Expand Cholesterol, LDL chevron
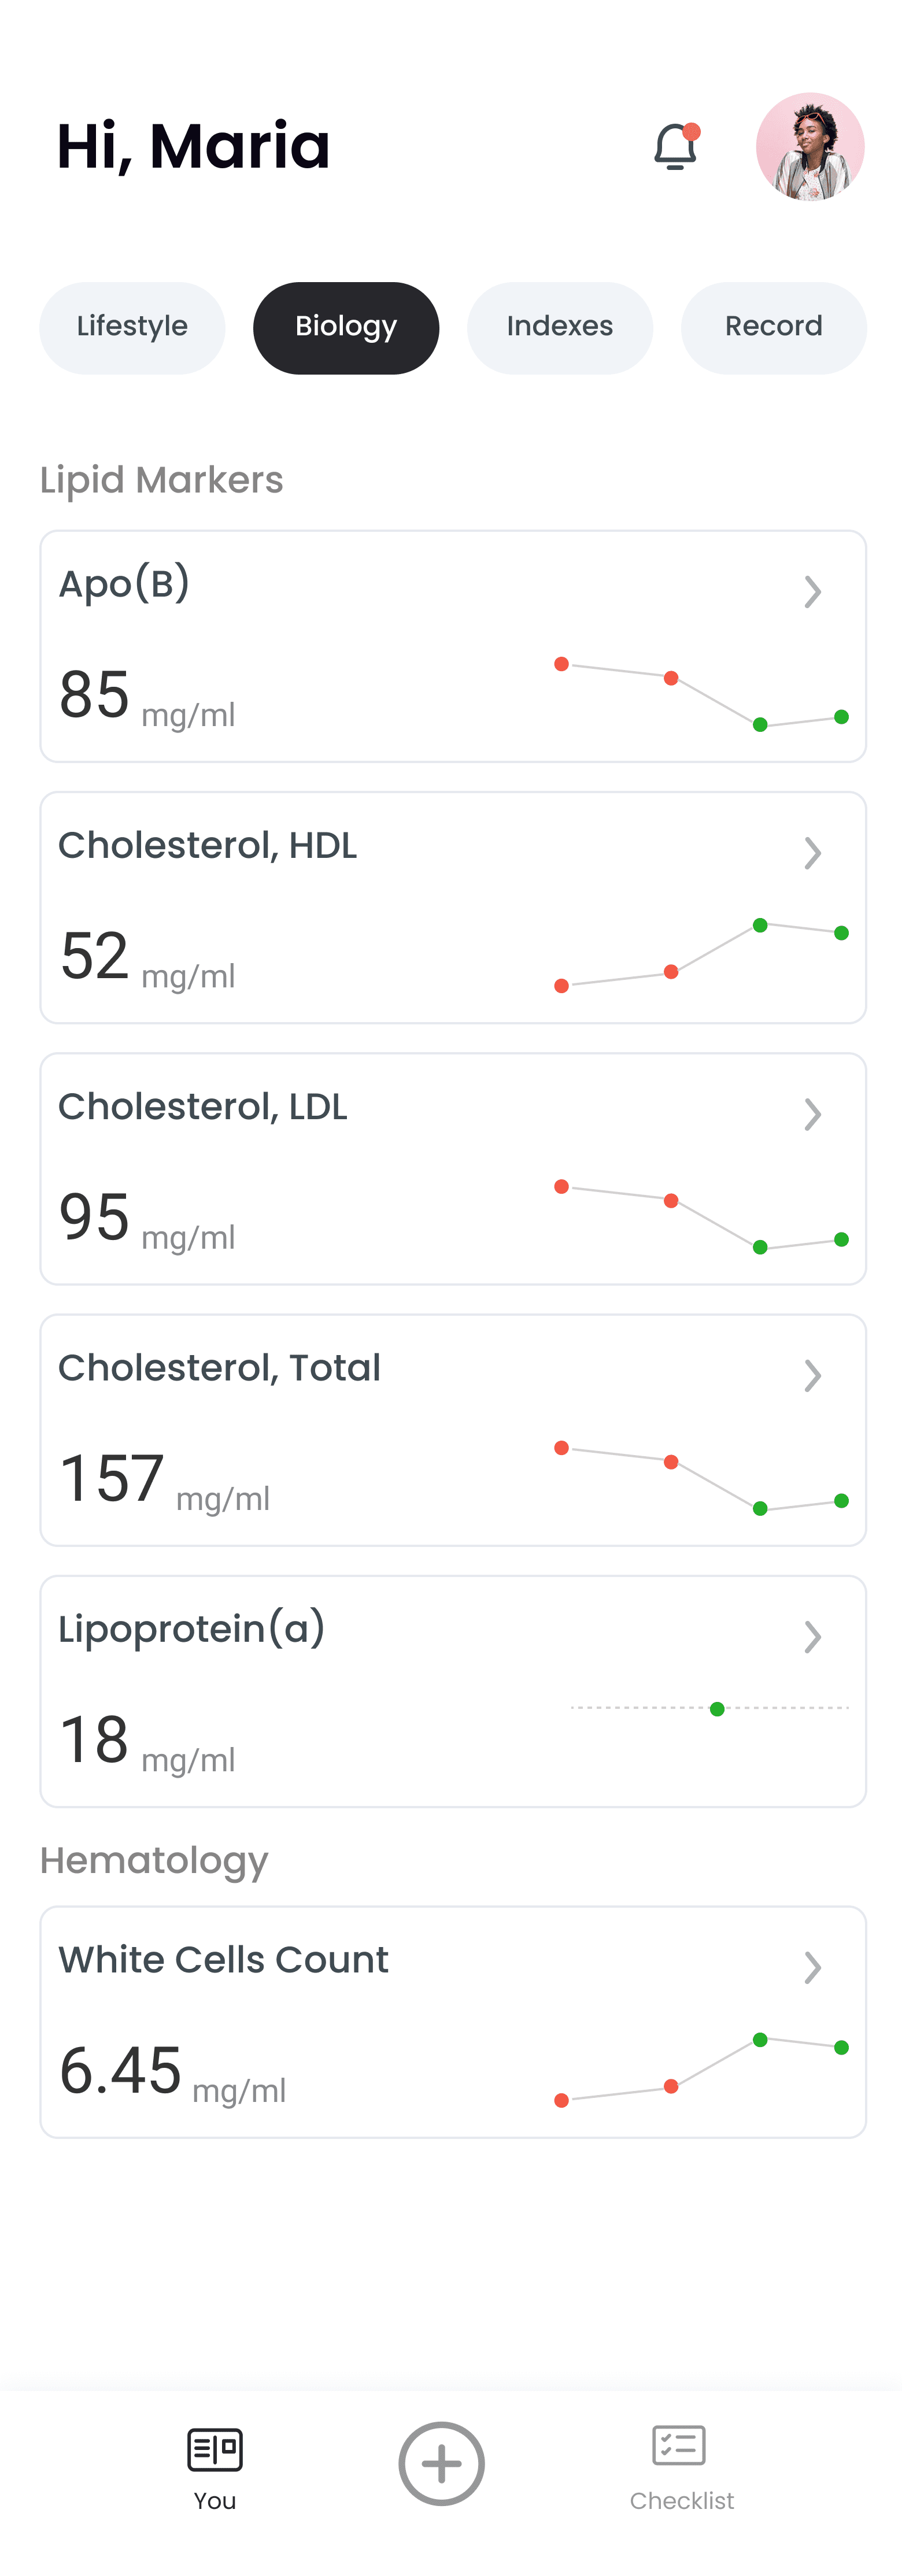The width and height of the screenshot is (902, 2576). (813, 1114)
